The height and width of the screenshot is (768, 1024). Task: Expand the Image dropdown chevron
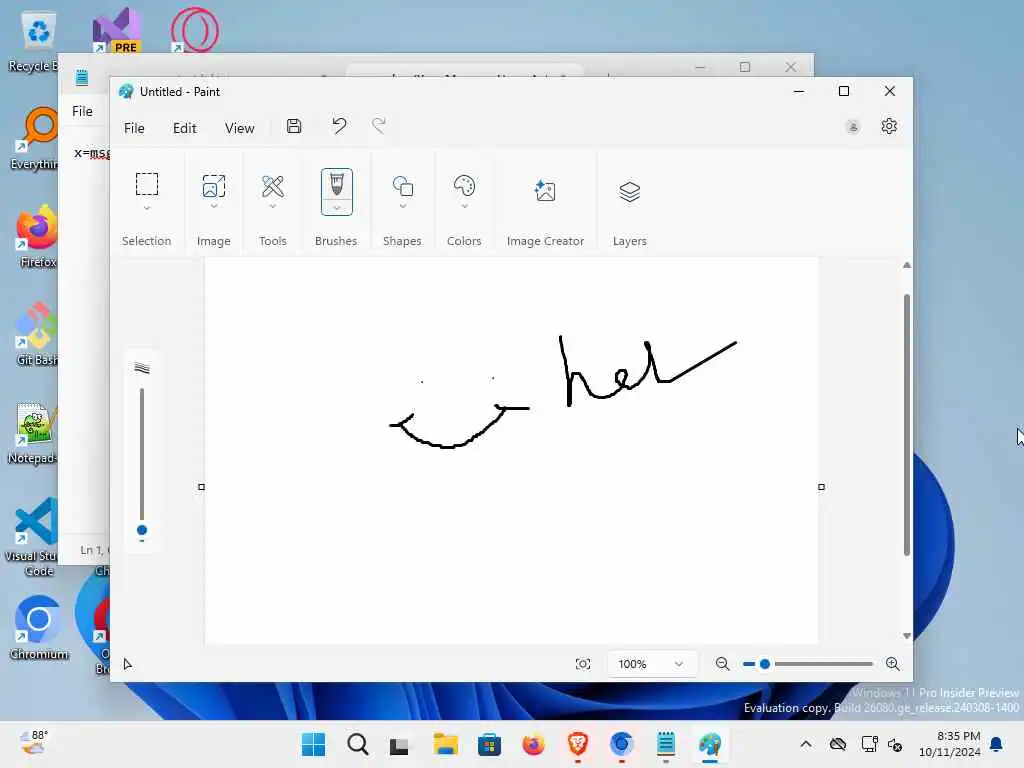214,206
